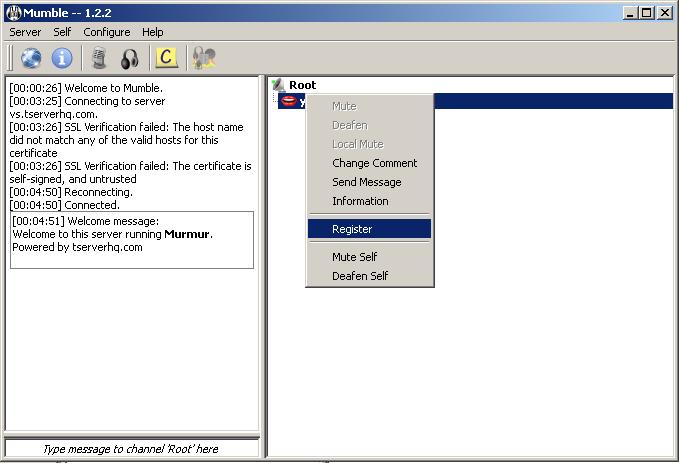
Task: Click 'vs.tserverhq.com.' in the log
Action: 53,114
